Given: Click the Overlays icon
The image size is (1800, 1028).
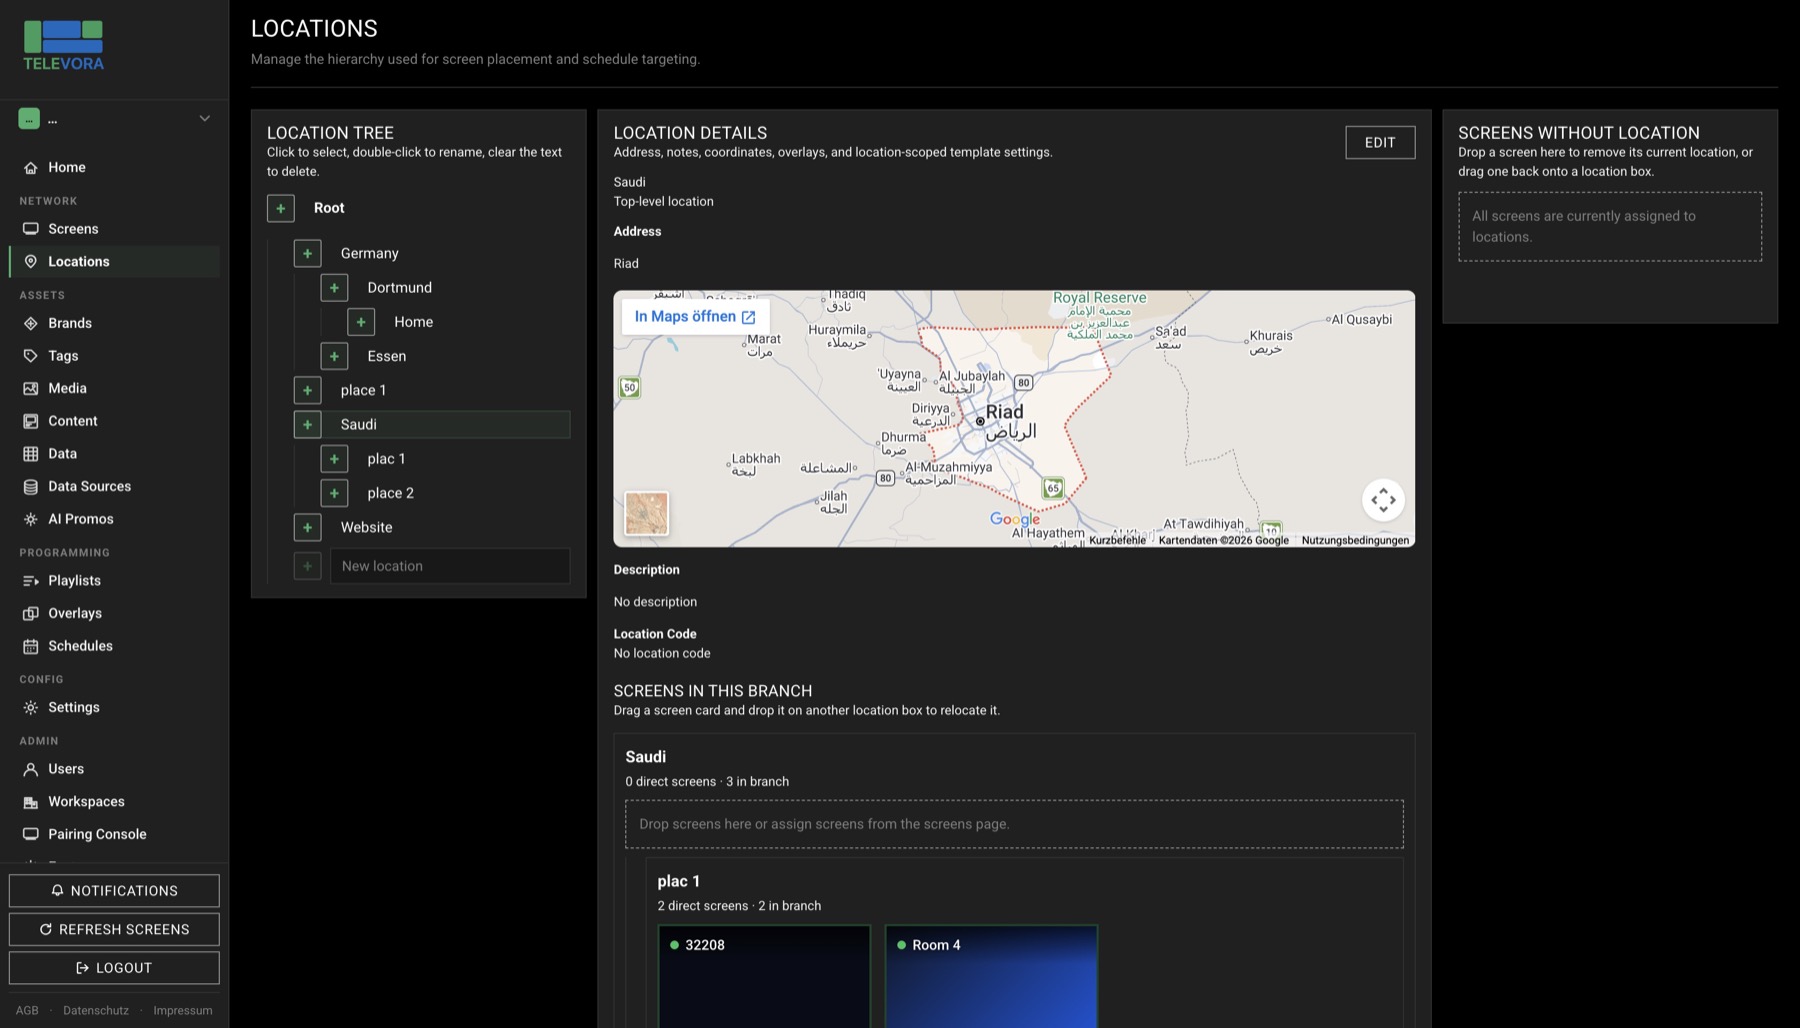Looking at the screenshot, I should point(31,613).
